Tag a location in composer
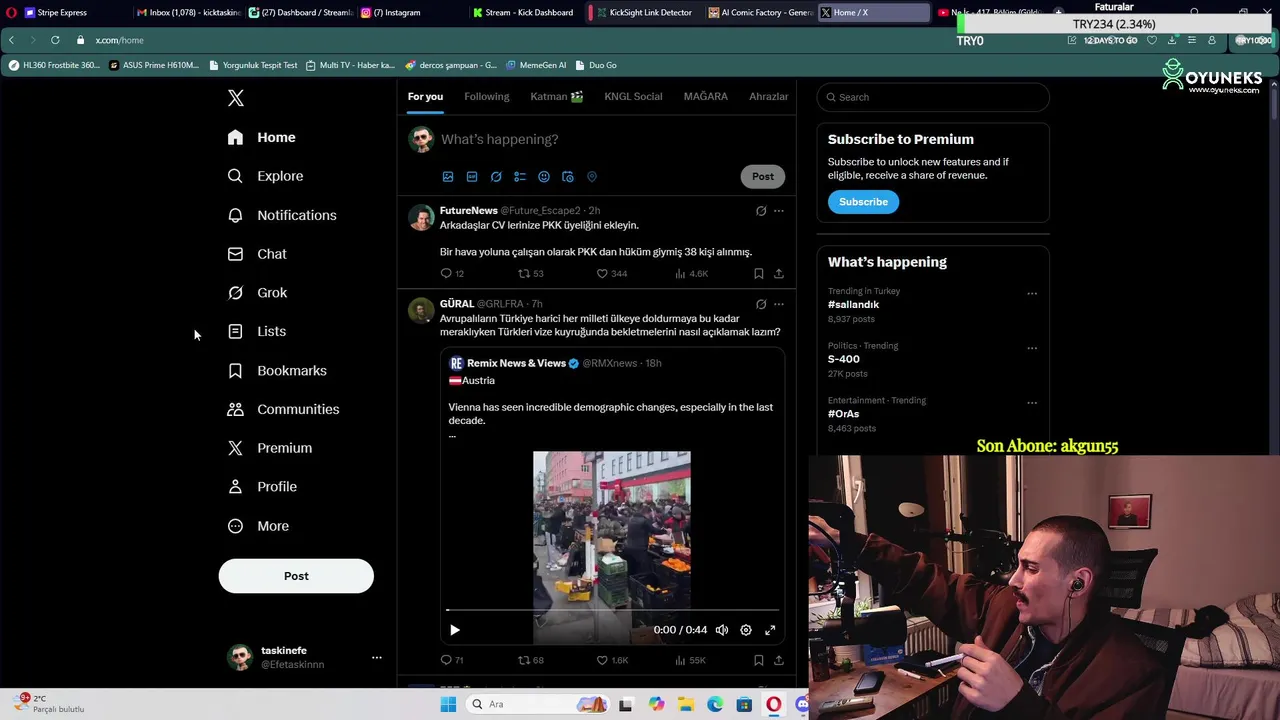 [x=592, y=177]
